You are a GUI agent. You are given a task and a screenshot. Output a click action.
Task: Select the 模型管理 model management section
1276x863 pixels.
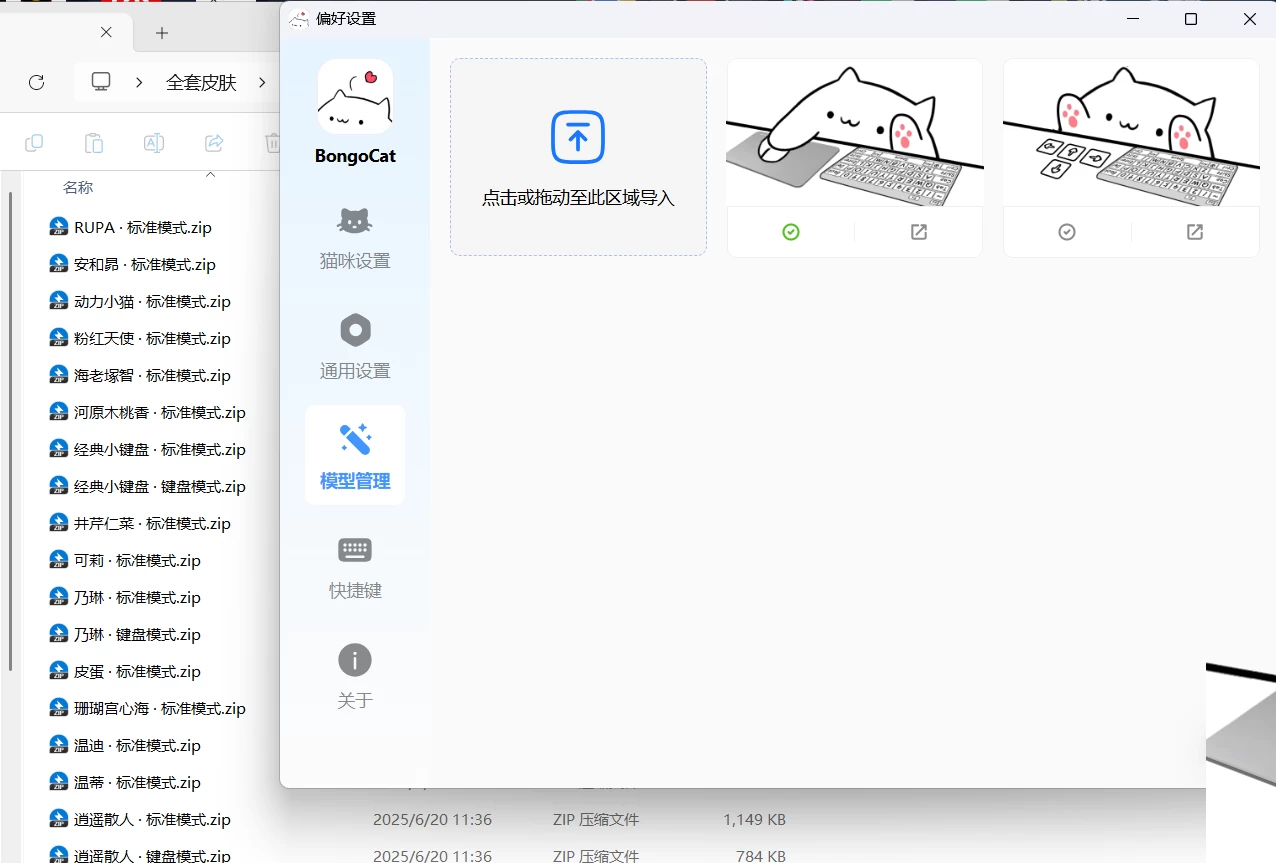click(x=355, y=455)
